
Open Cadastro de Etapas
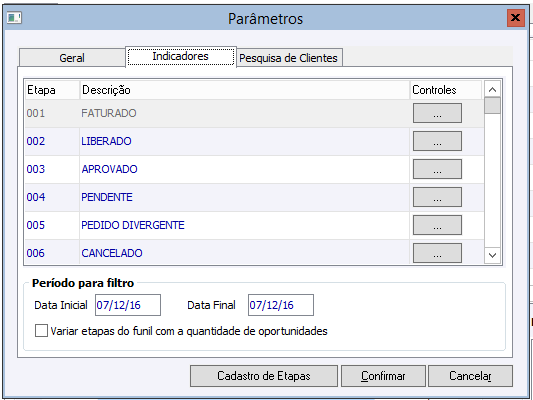[264, 376]
